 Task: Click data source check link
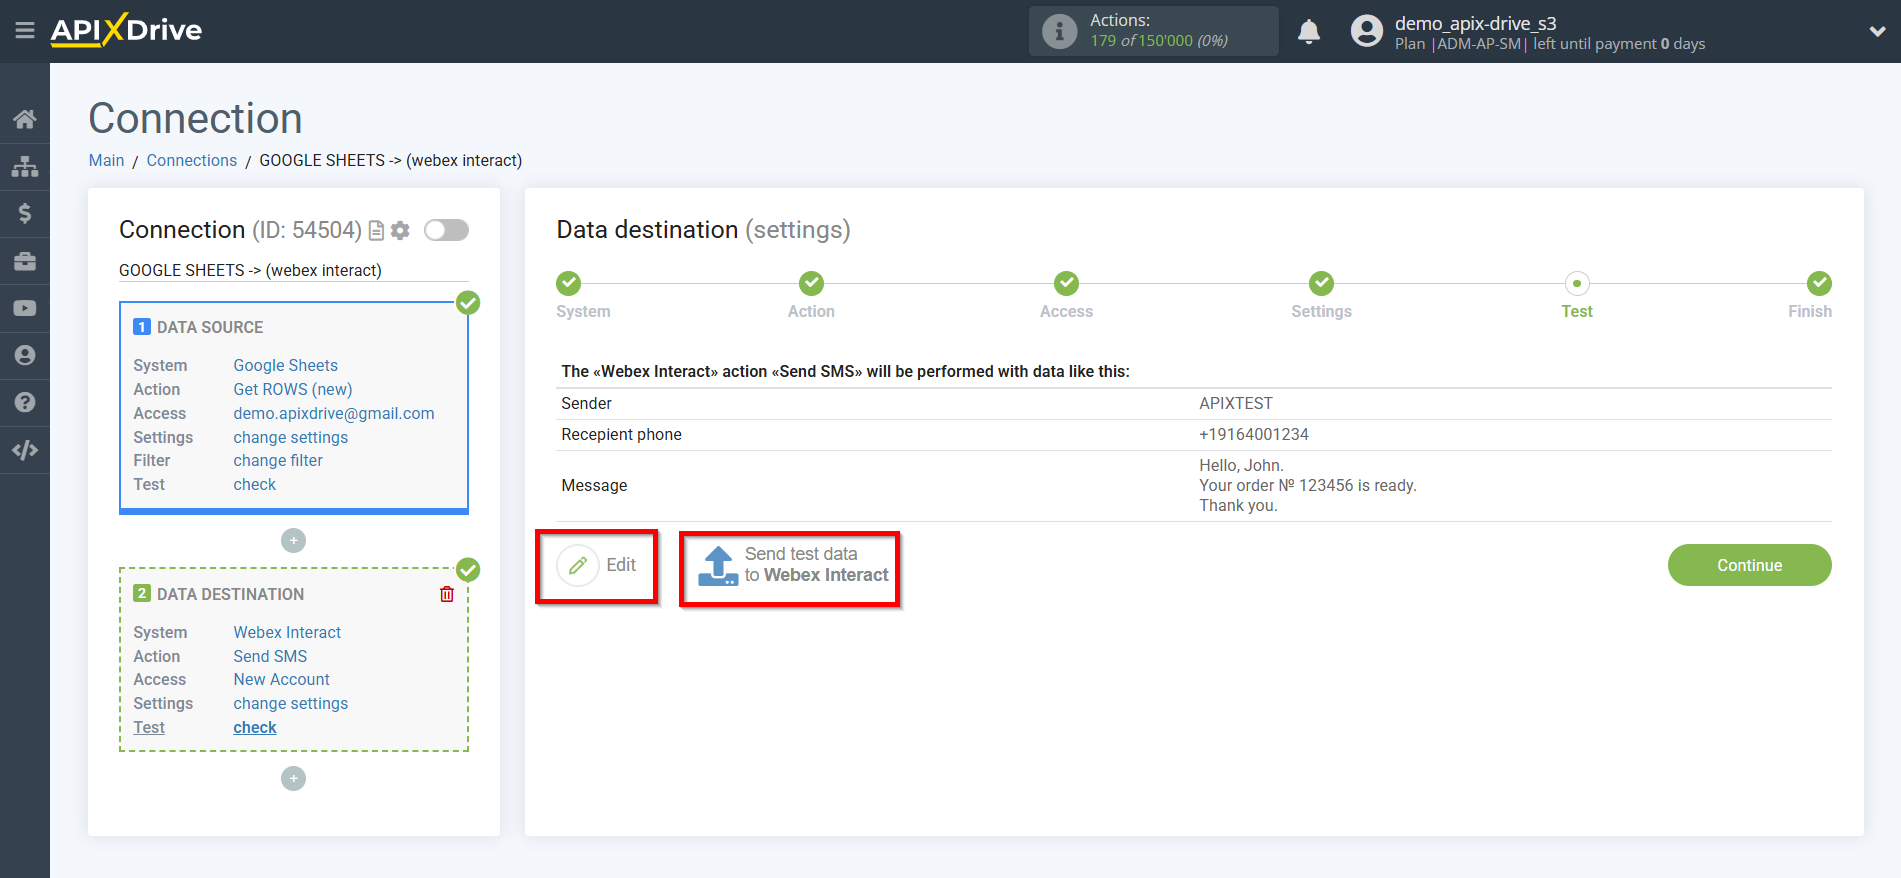(255, 485)
